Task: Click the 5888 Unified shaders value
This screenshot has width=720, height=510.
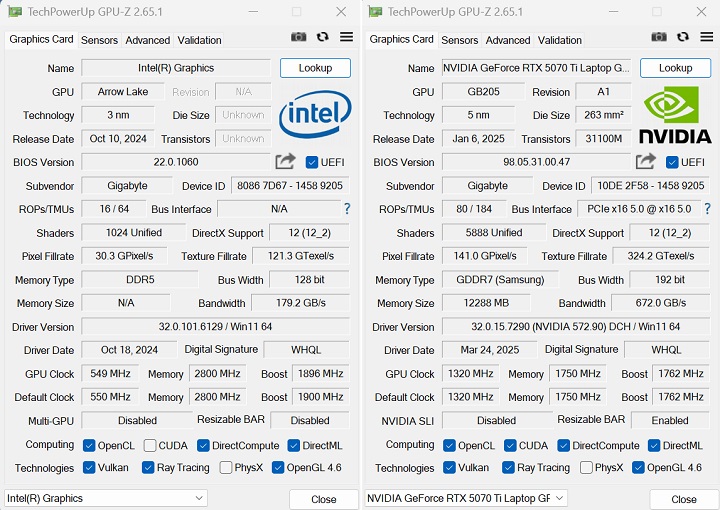Action: (494, 232)
